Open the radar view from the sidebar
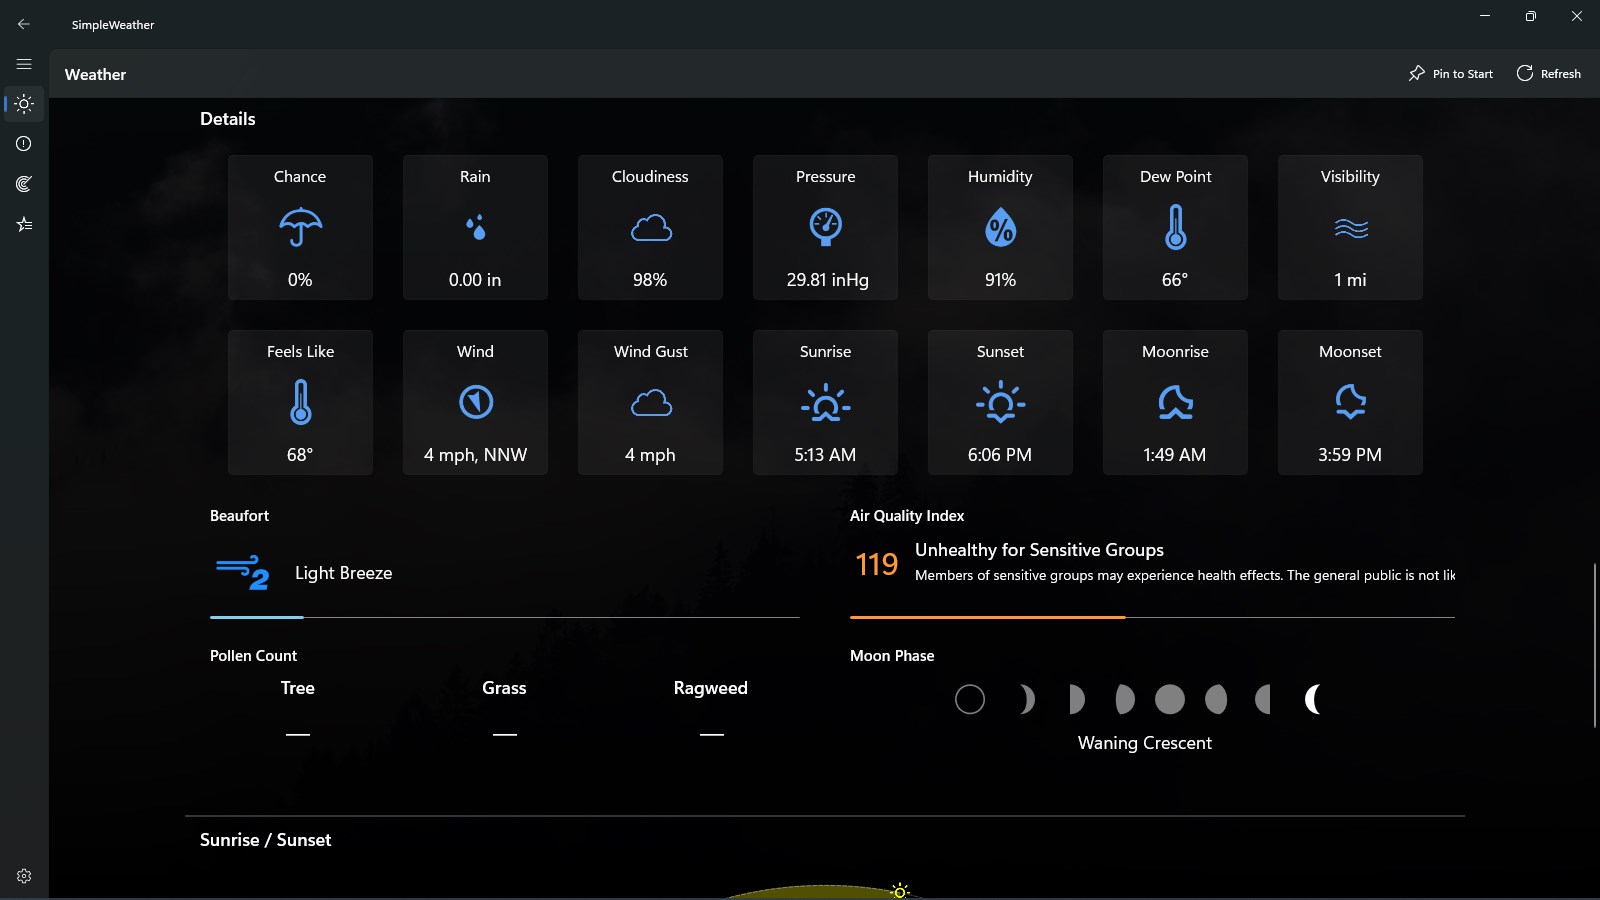Viewport: 1600px width, 900px height. pos(24,183)
